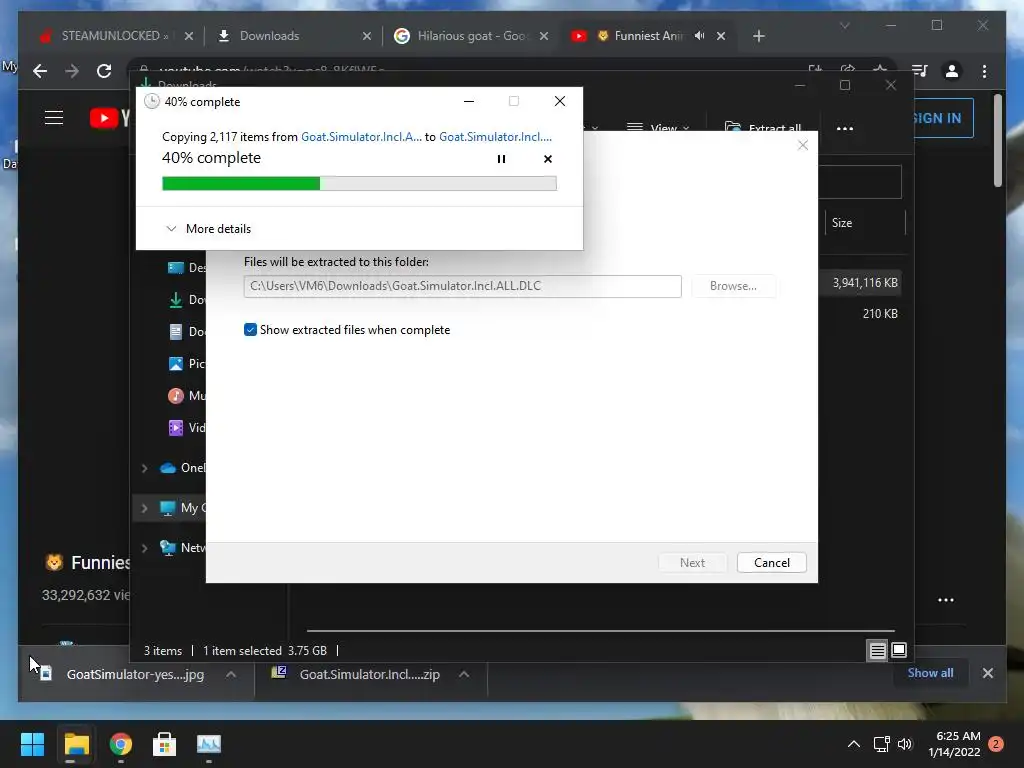Click the copy progress bar
This screenshot has height=768, width=1024.
tap(359, 184)
